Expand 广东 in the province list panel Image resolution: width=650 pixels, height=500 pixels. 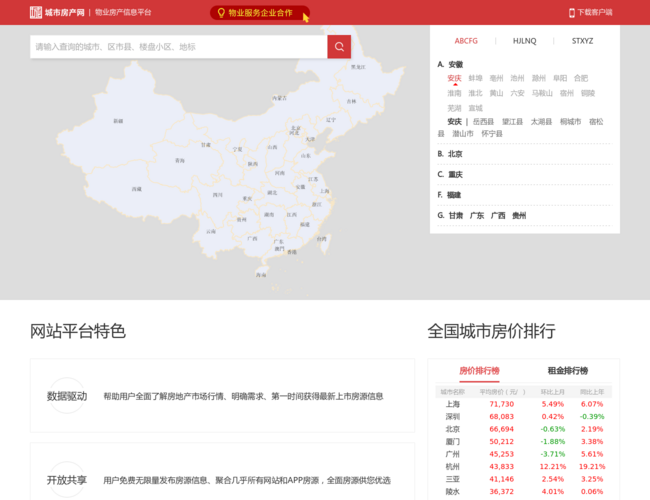coord(477,216)
